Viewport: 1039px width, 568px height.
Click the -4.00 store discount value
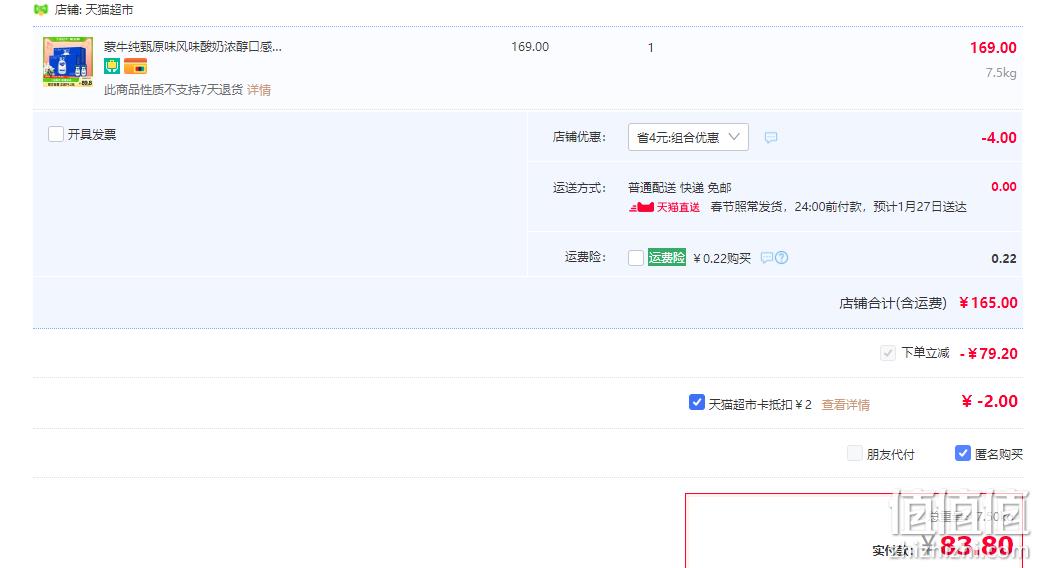(x=999, y=138)
